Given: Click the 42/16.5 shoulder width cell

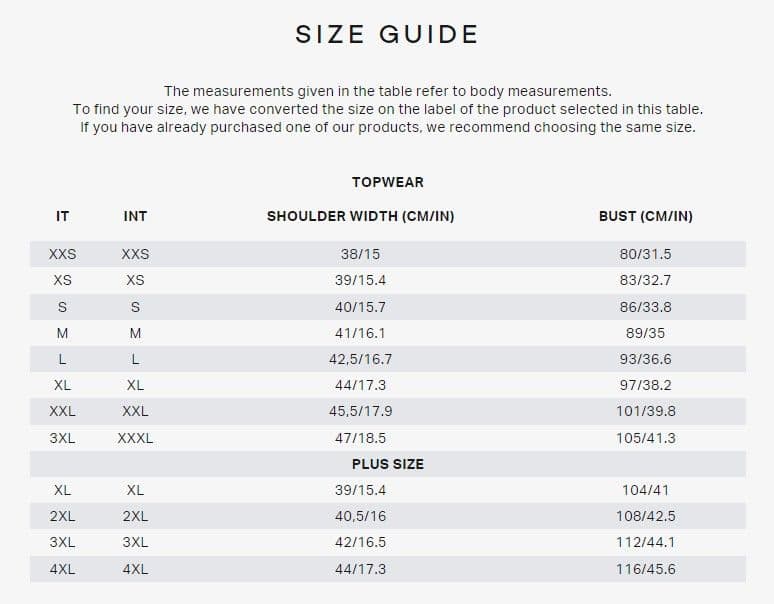Looking at the screenshot, I should [360, 542].
